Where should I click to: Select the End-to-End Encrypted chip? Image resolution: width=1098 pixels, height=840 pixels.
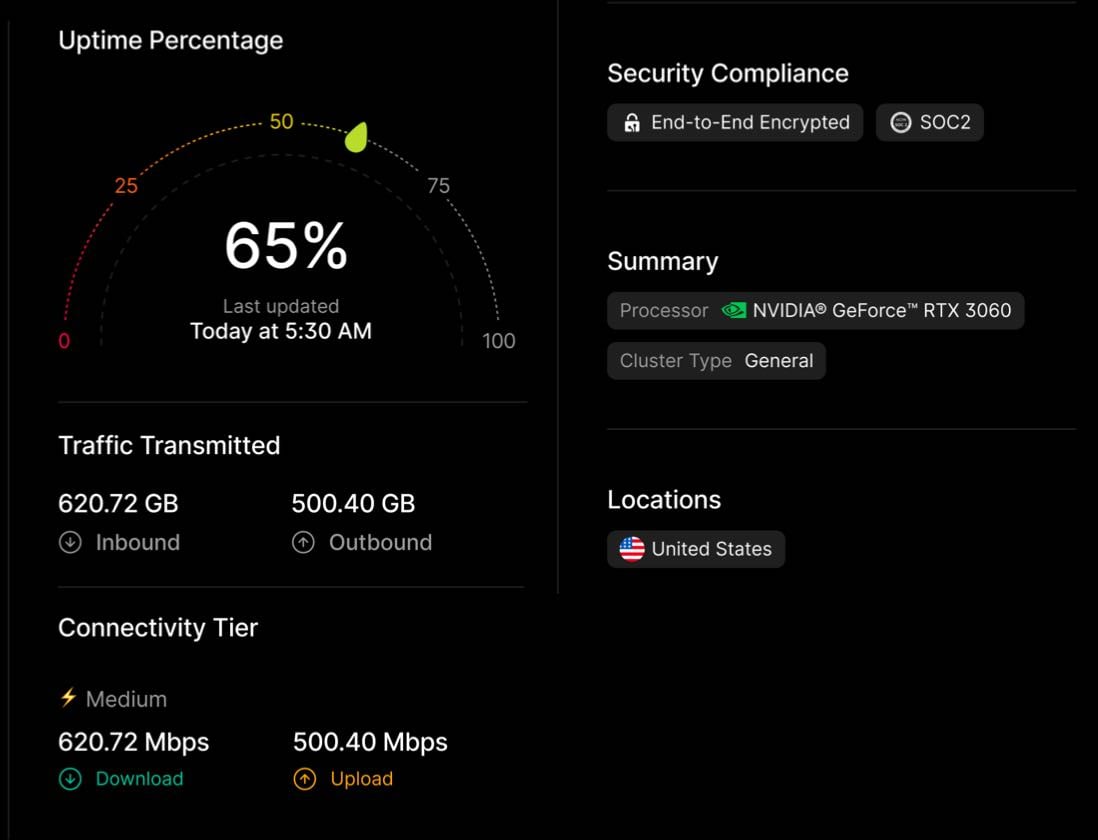(735, 122)
